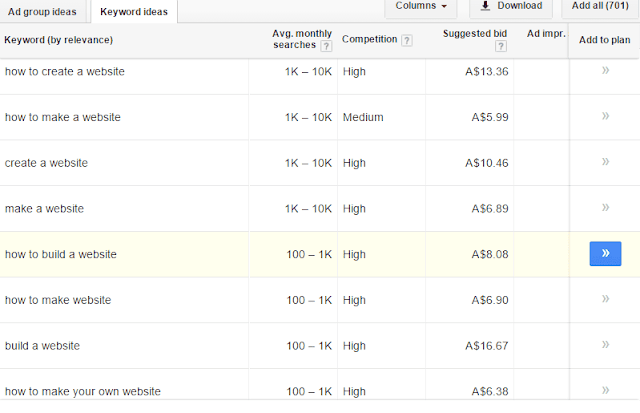Click suggested bid A$5.99
Screen dimensions: 640x413
490,117
